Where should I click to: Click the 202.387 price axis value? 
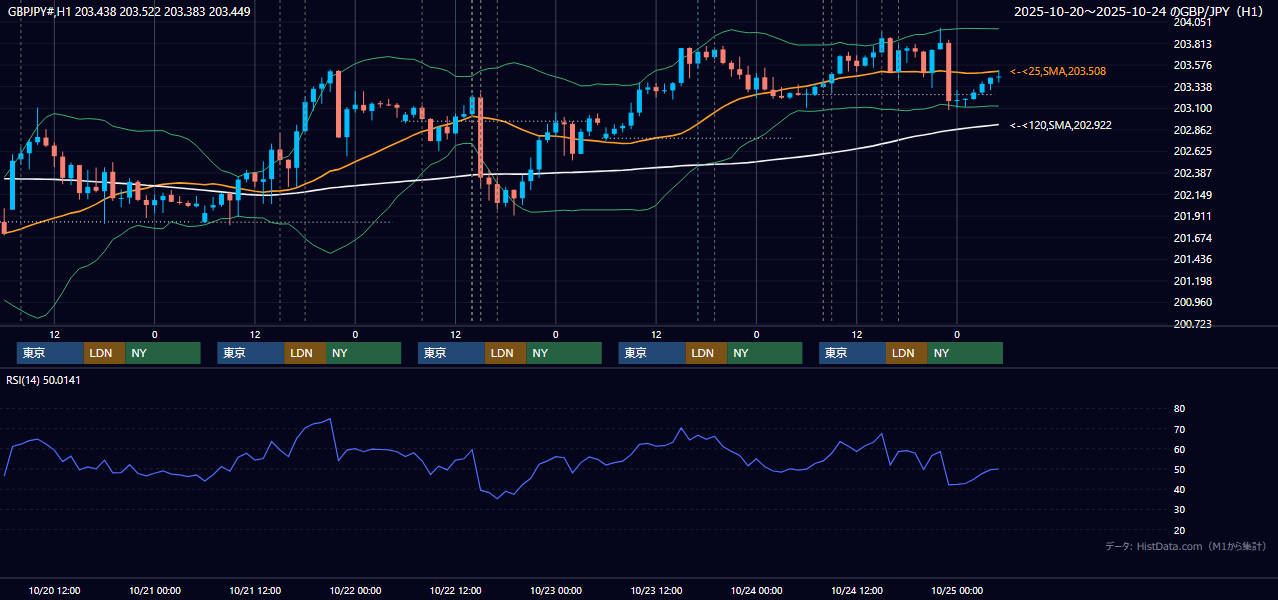(x=1192, y=173)
